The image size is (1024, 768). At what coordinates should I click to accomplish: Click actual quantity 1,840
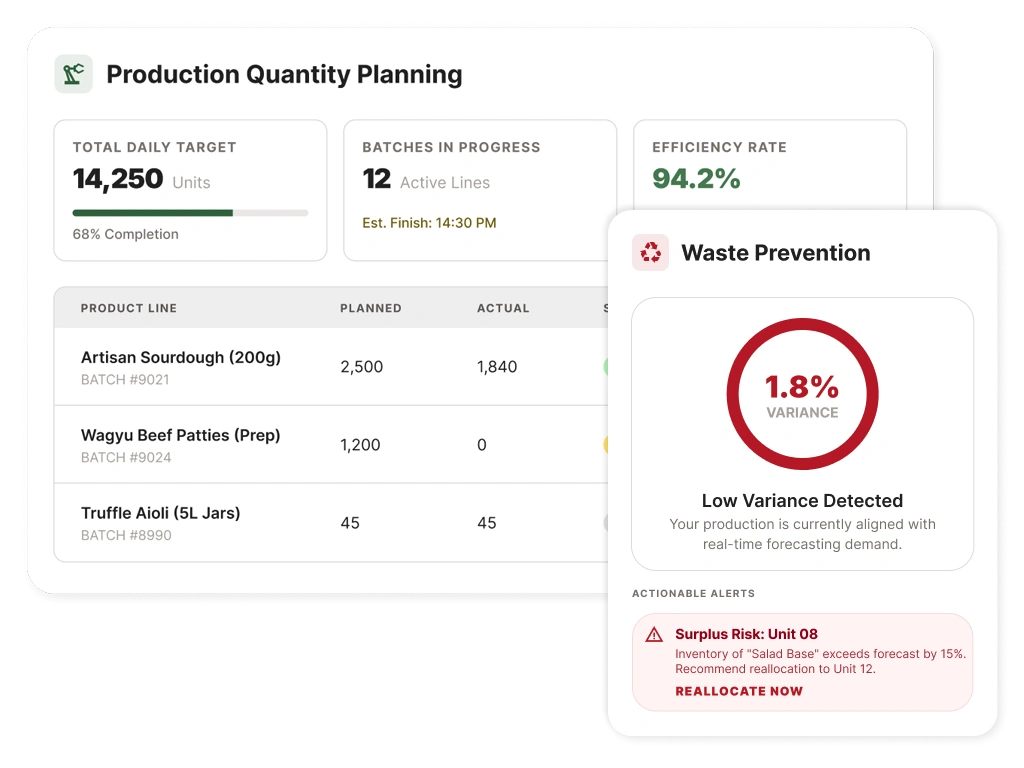[x=497, y=367]
